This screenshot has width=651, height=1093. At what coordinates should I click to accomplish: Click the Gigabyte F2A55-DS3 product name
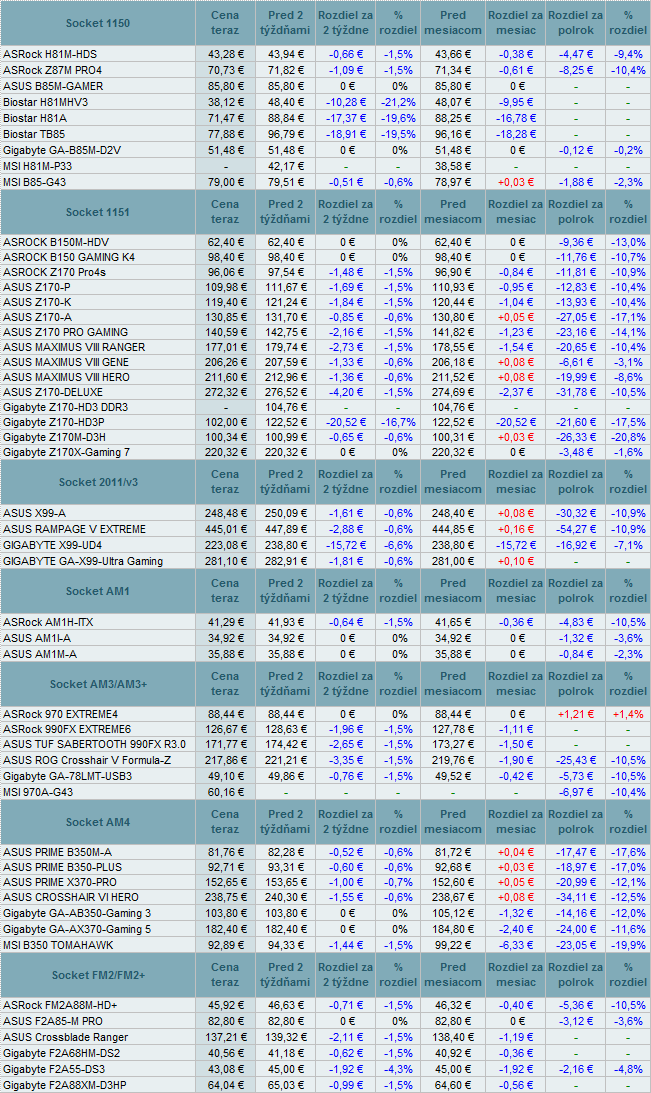pyautogui.click(x=54, y=1069)
